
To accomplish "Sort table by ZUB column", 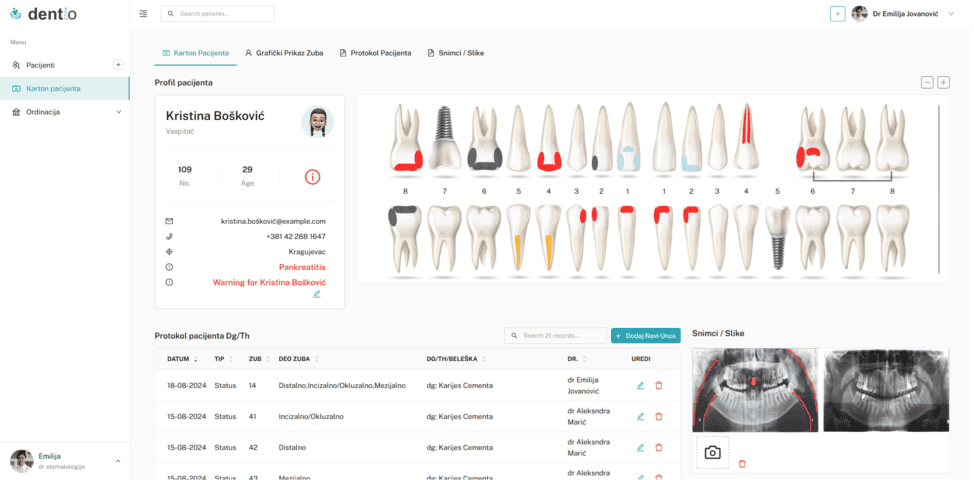I will tap(258, 359).
